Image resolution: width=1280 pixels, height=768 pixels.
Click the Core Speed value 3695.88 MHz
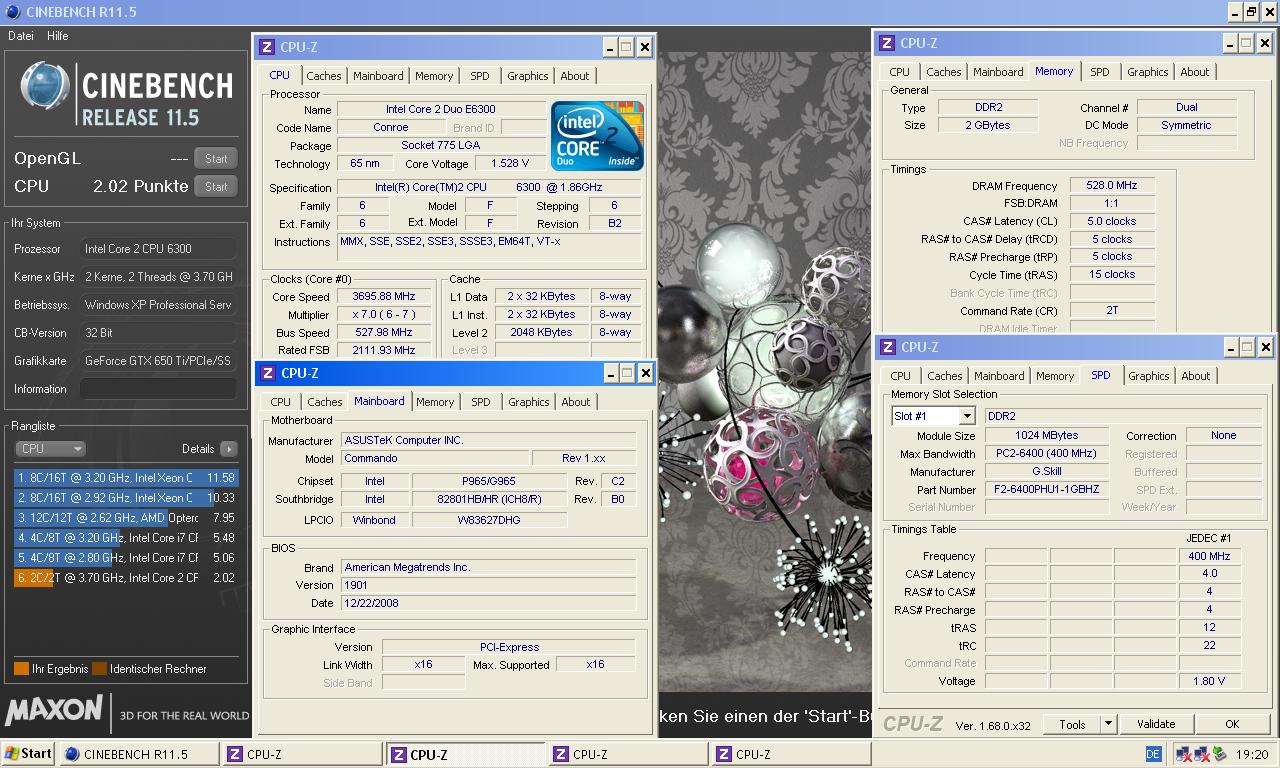coord(384,297)
